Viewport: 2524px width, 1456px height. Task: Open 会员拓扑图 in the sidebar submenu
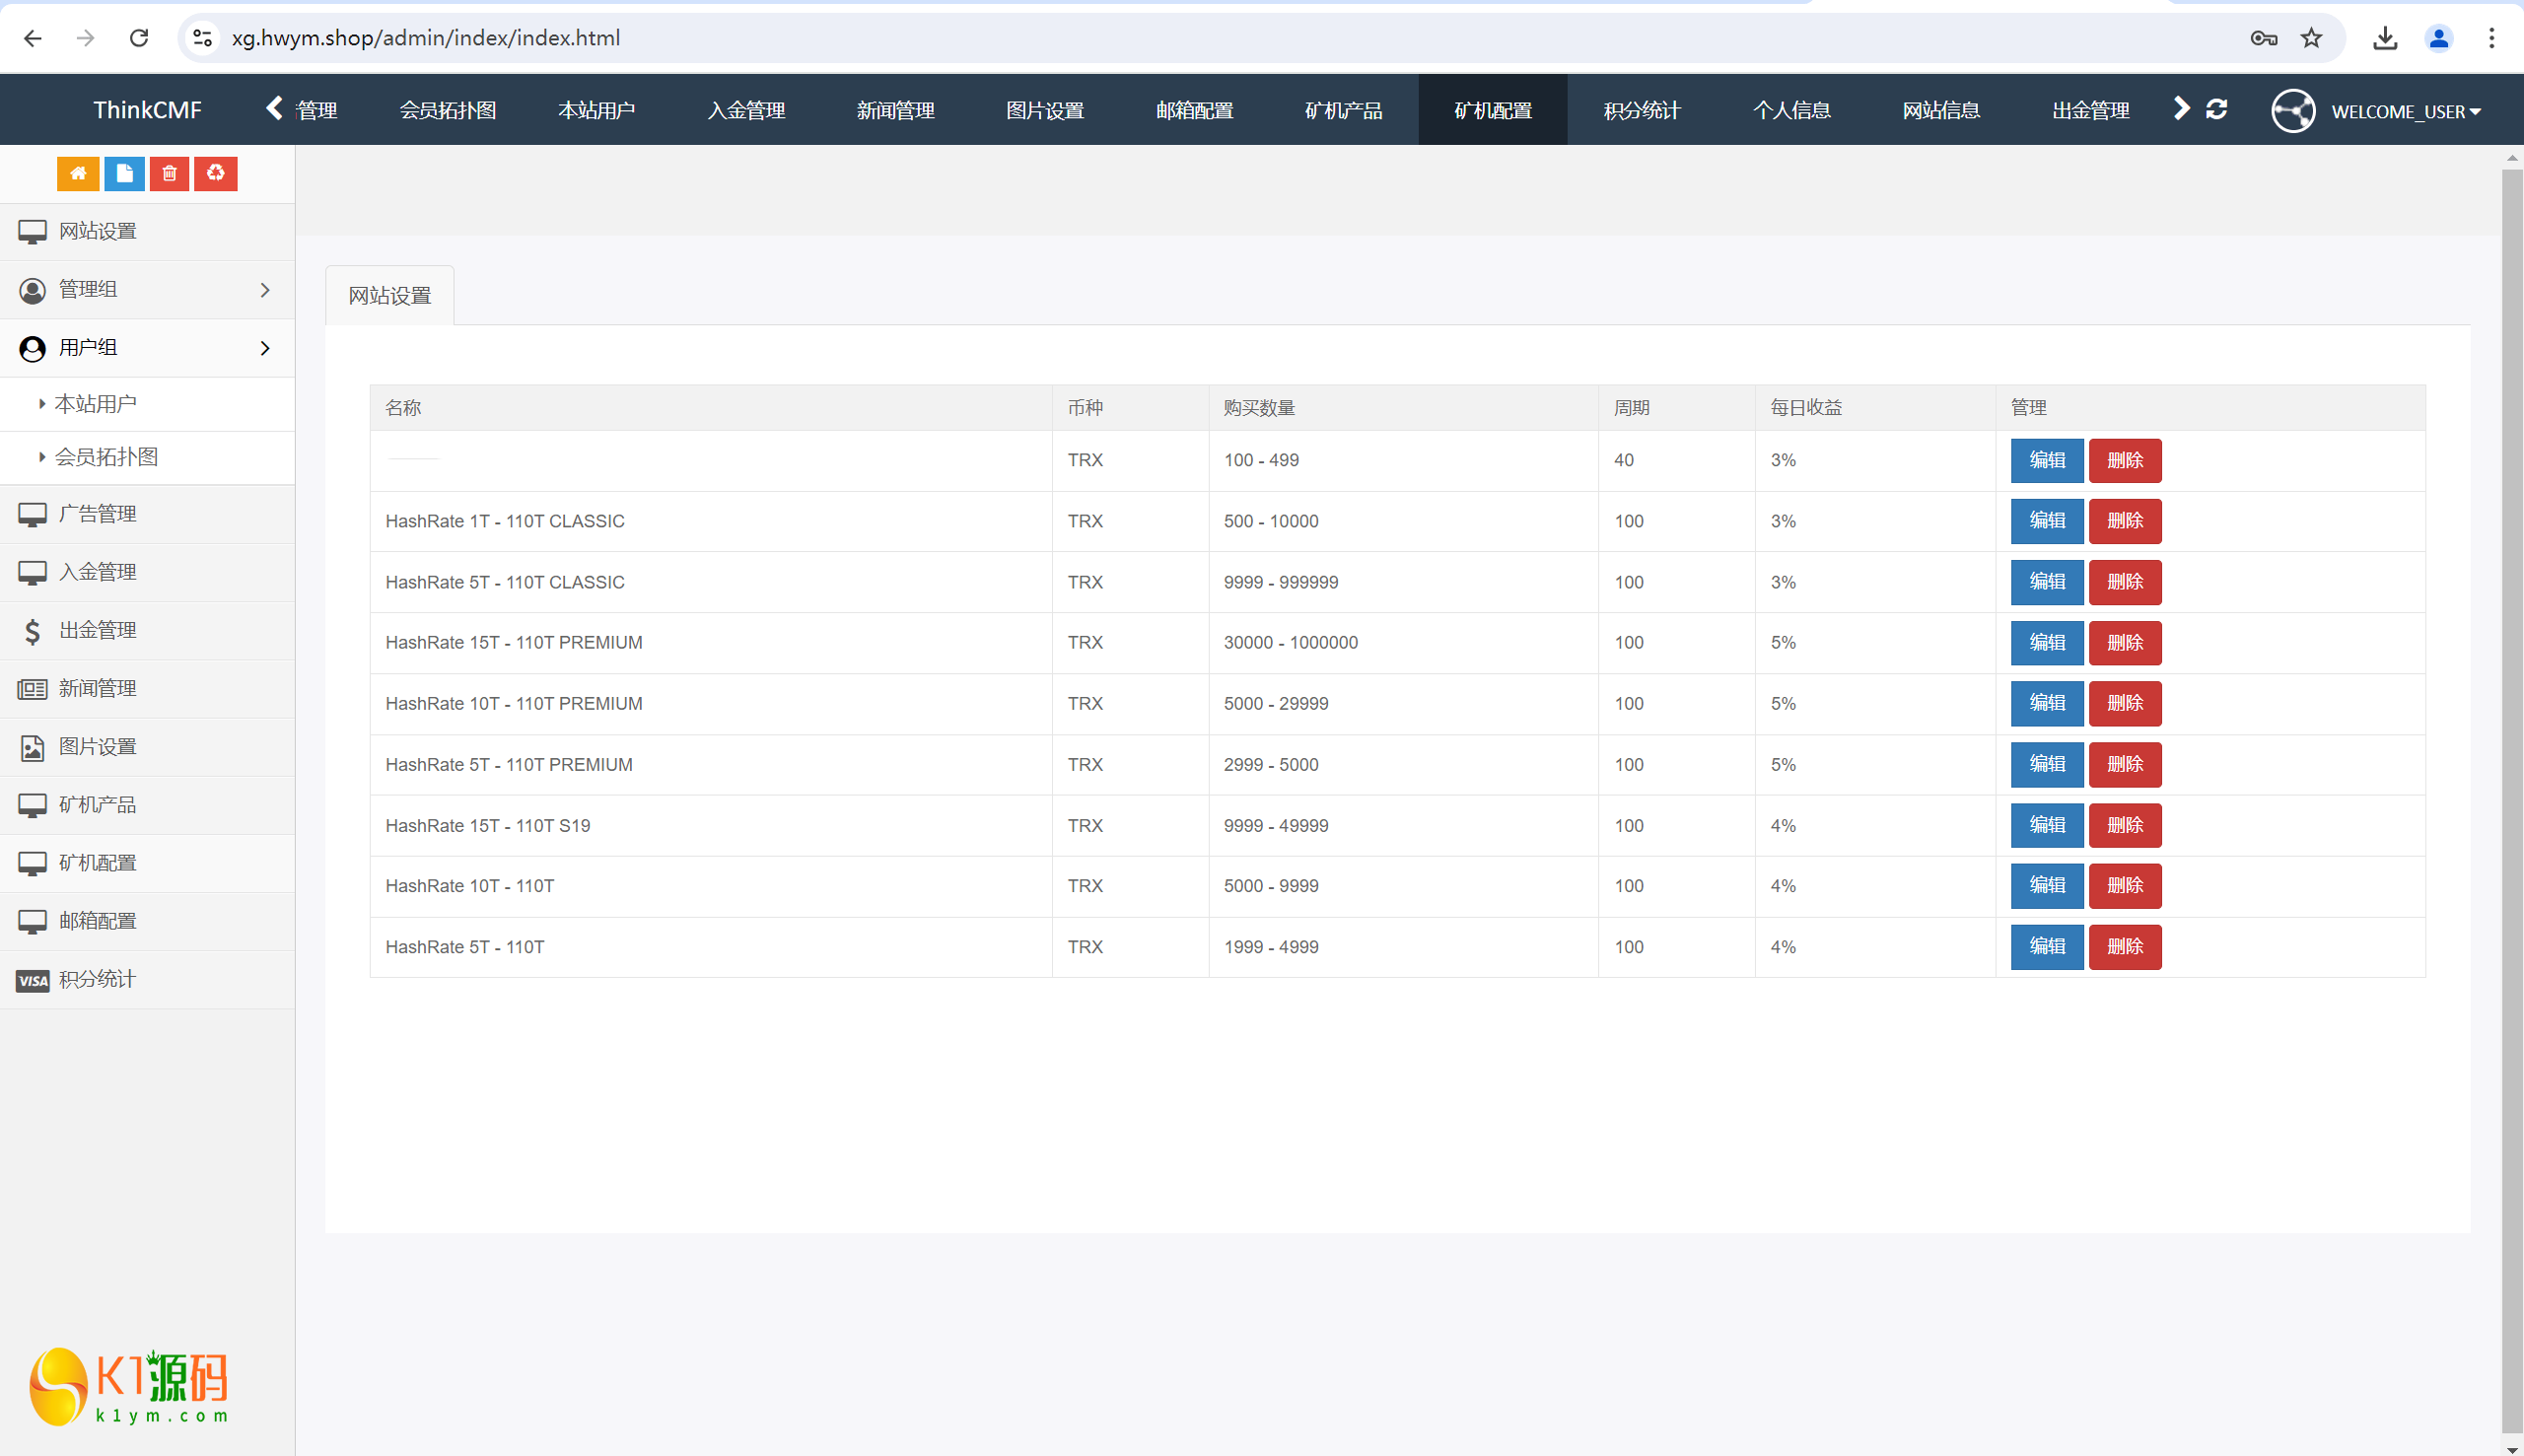pyautogui.click(x=106, y=457)
